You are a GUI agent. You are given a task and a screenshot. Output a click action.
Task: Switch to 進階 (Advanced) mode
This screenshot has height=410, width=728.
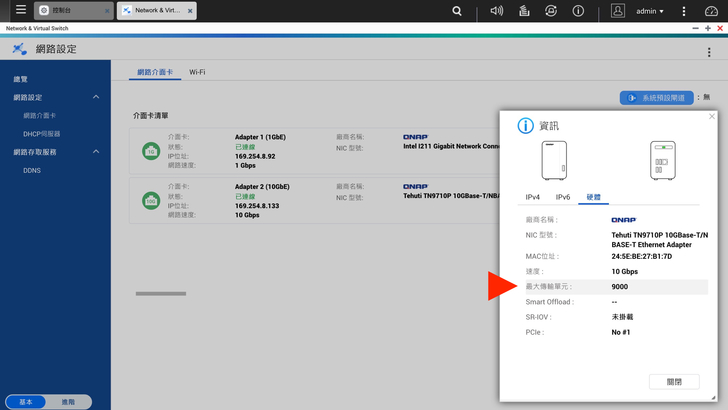click(x=68, y=401)
